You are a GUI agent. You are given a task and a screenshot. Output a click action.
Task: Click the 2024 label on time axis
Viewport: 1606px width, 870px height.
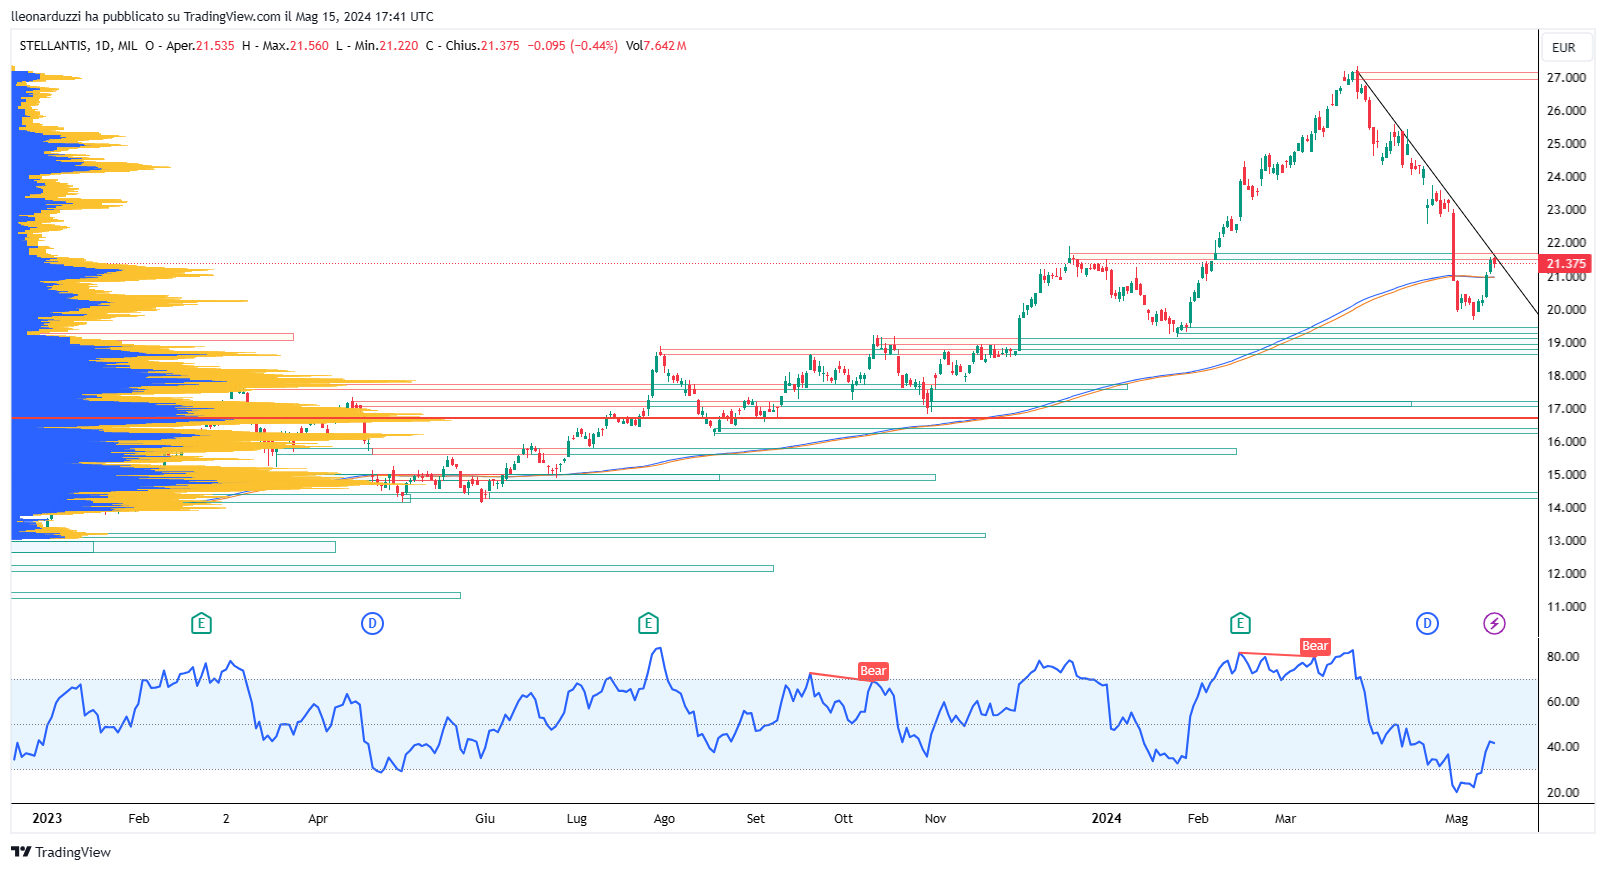1106,819
